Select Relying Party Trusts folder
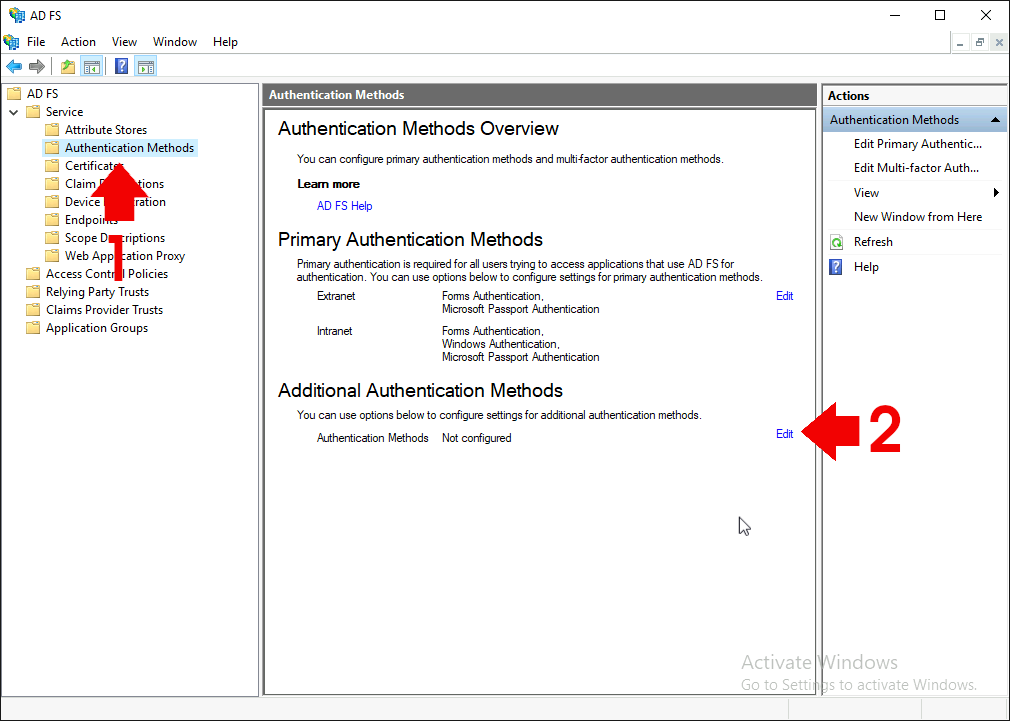The image size is (1010, 721). 97,292
